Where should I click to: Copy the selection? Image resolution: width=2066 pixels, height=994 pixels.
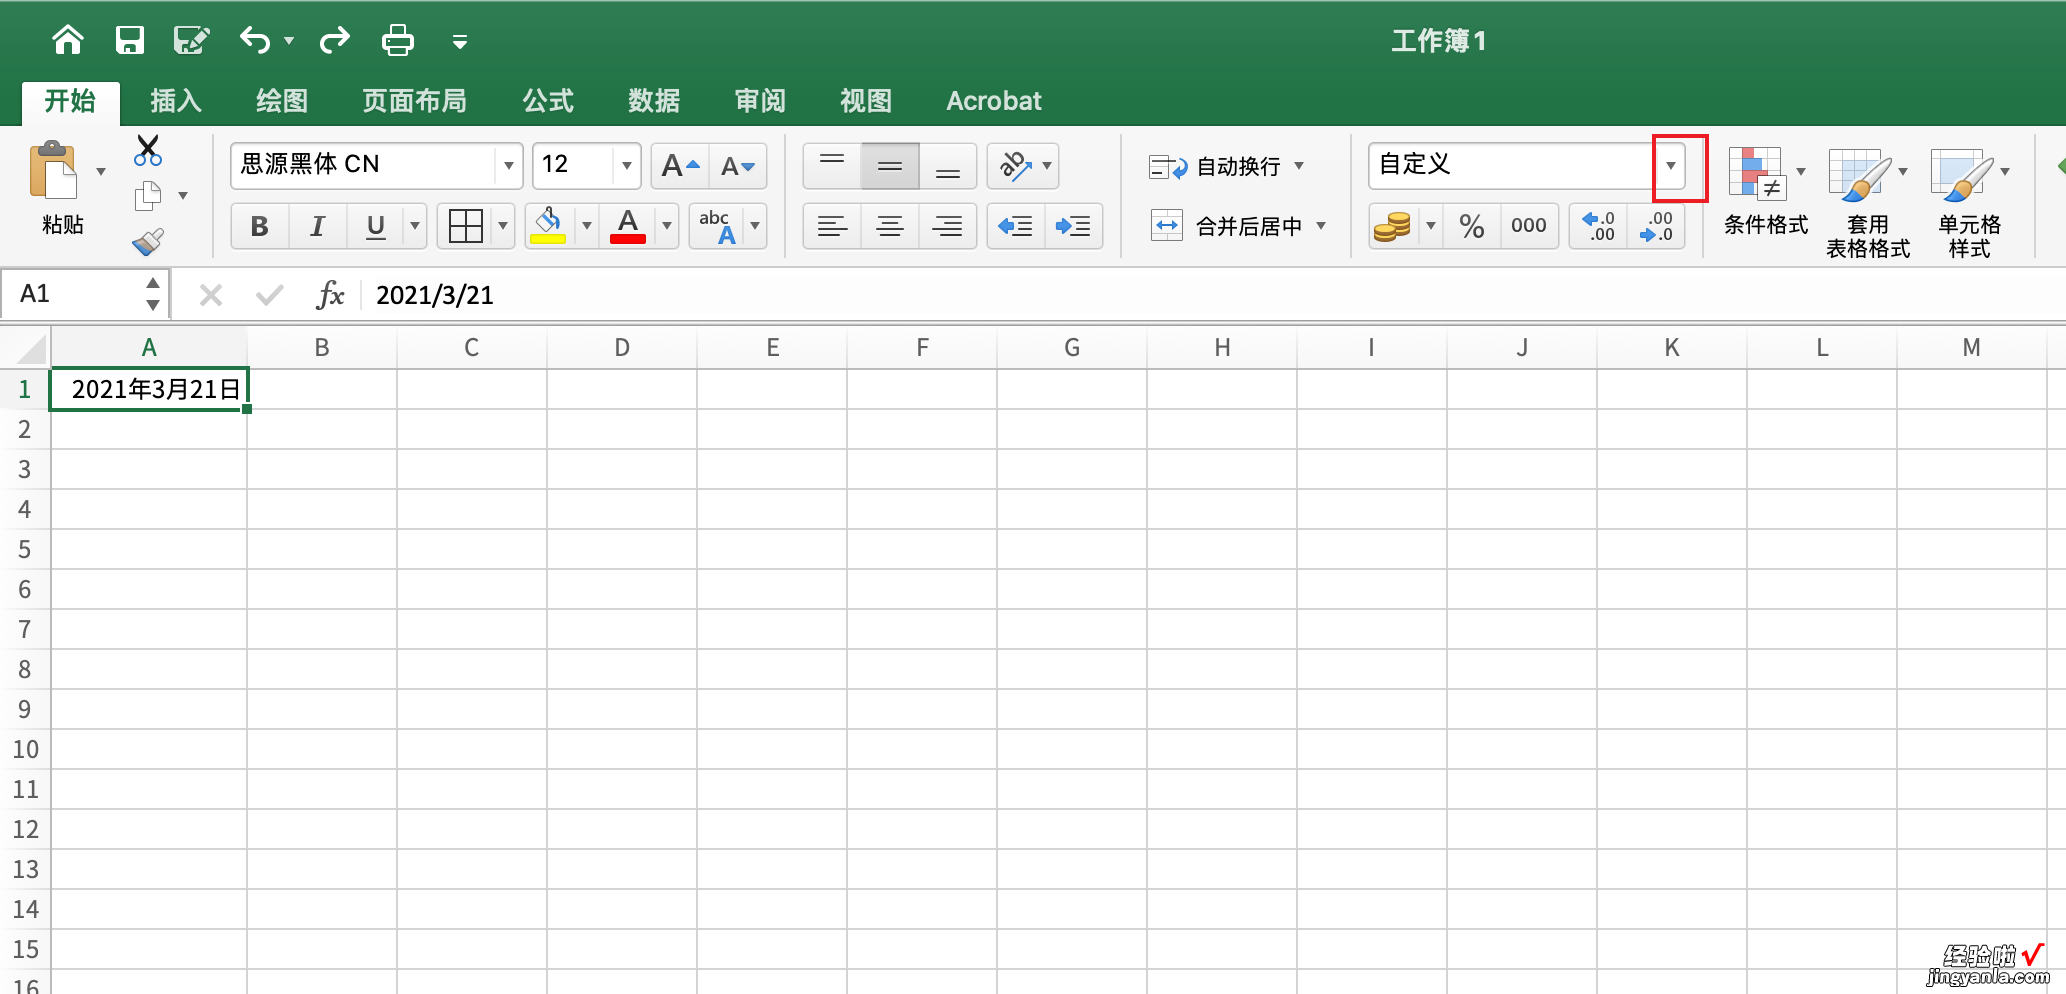coord(148,196)
